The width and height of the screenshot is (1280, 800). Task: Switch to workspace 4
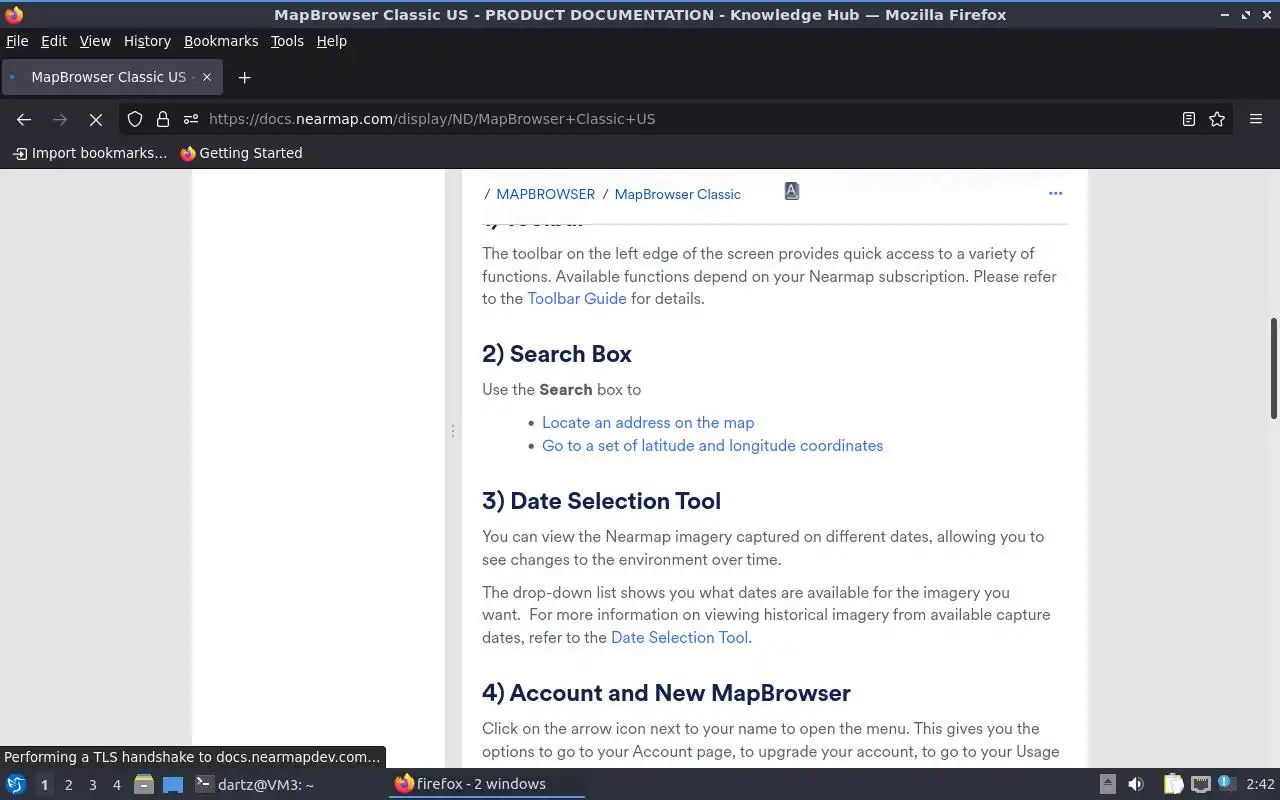(x=116, y=785)
